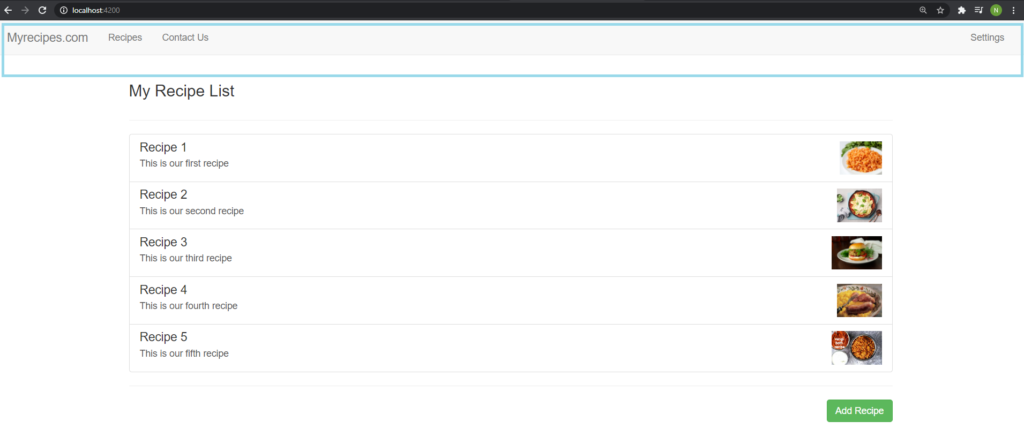Open the Contact Us nav item
The height and width of the screenshot is (444, 1024).
[x=185, y=38]
